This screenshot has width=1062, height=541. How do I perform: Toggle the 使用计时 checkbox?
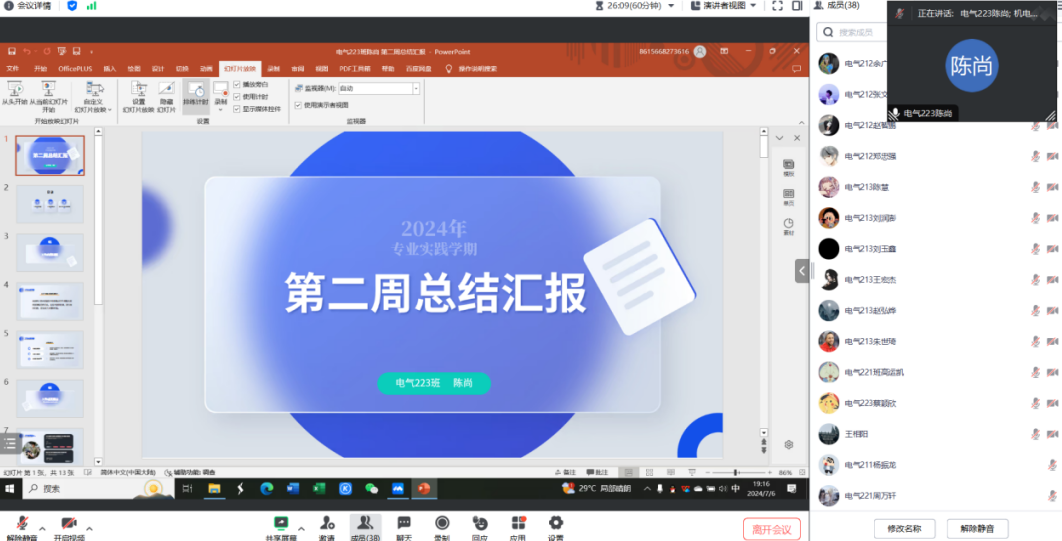click(x=237, y=97)
